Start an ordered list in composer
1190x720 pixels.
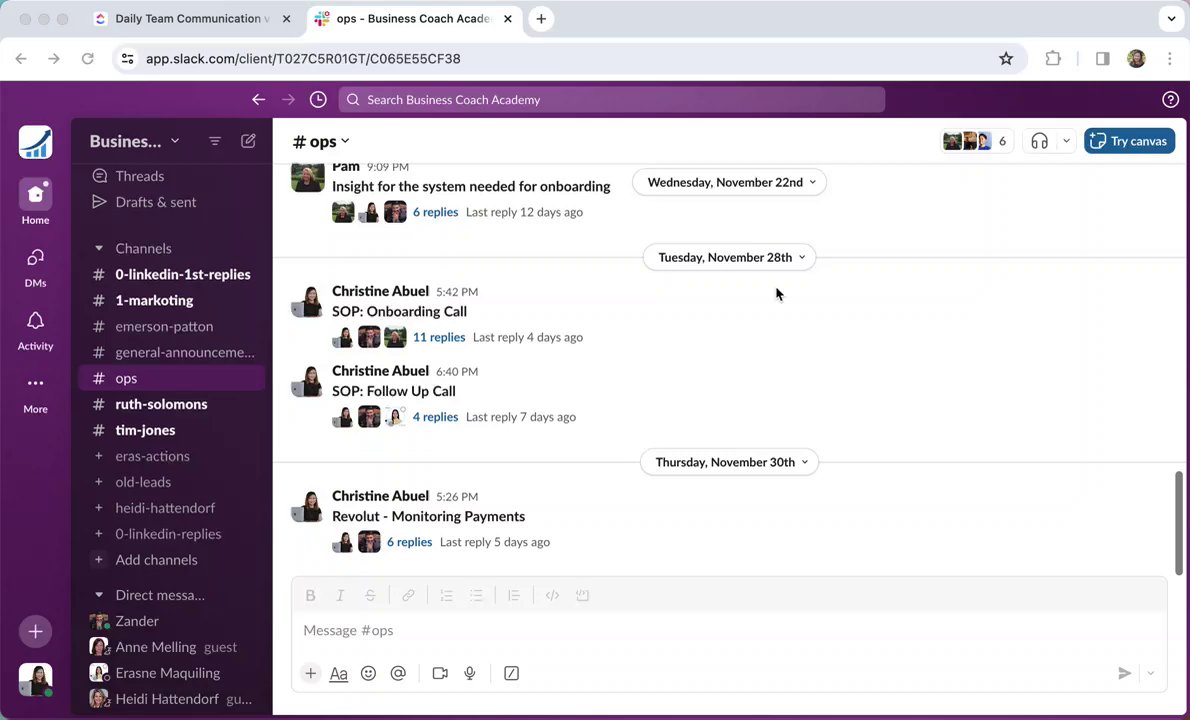446,596
